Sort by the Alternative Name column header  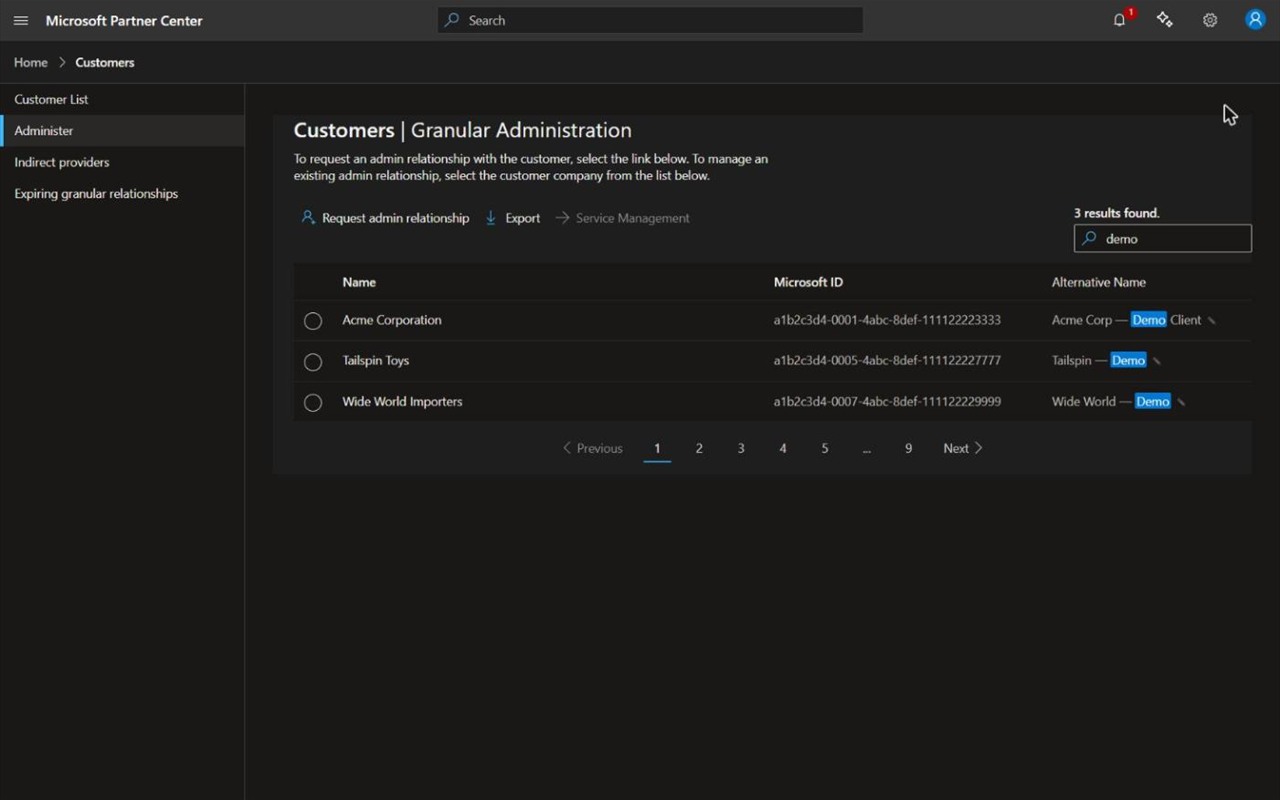1099,282
